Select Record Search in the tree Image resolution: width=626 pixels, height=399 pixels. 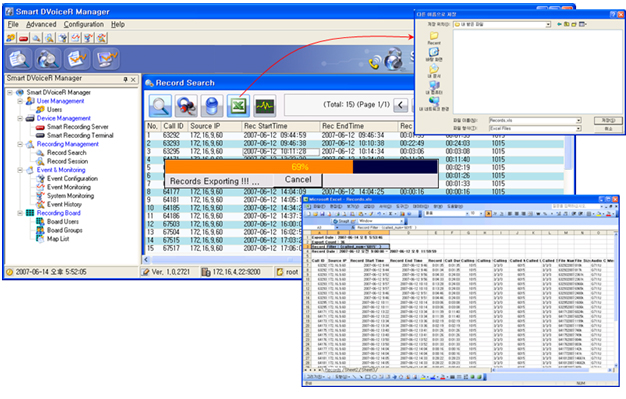point(67,153)
